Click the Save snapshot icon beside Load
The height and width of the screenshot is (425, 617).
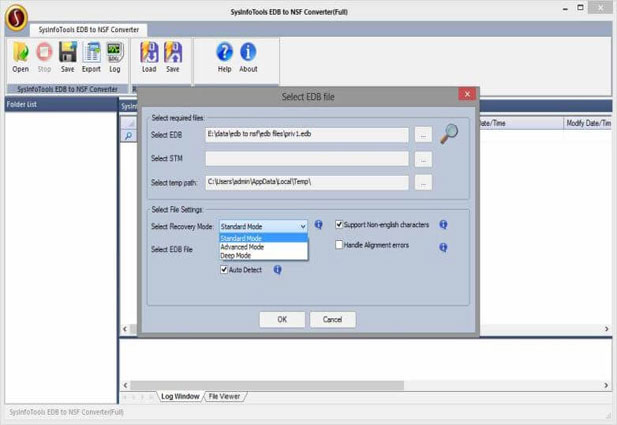173,52
